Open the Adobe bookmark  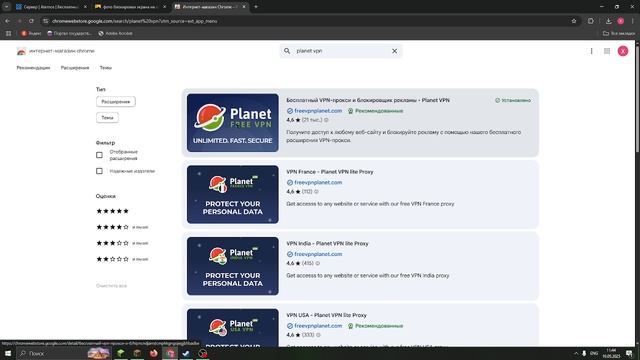115,33
